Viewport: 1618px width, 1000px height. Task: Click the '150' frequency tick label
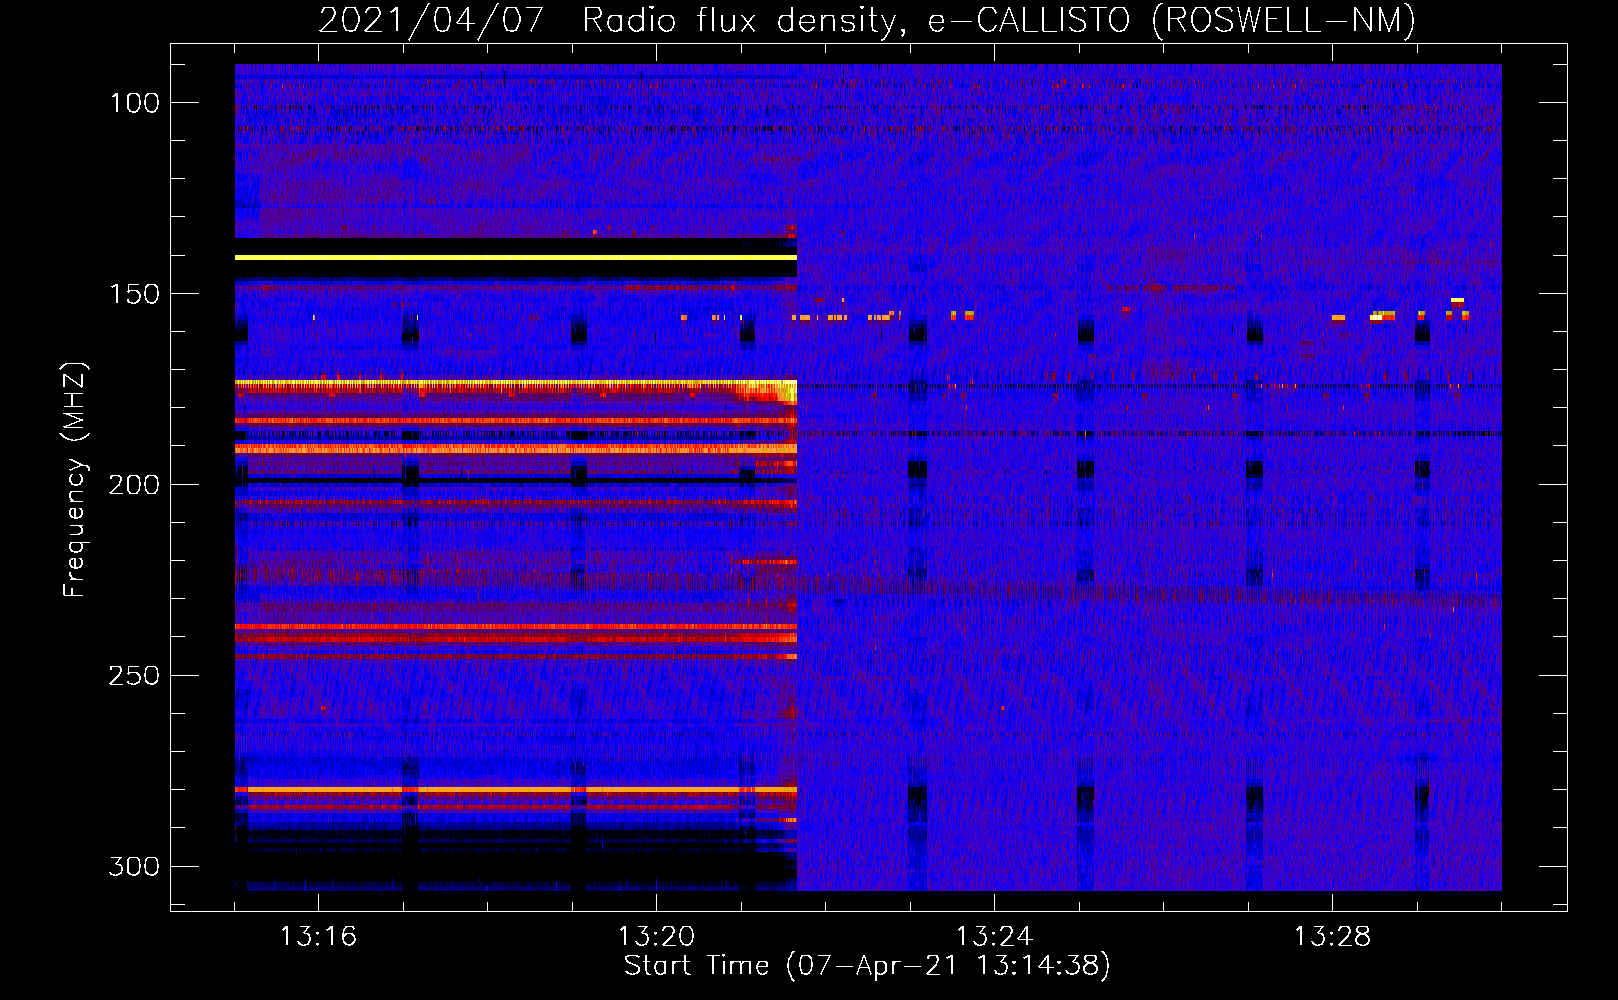tap(135, 294)
